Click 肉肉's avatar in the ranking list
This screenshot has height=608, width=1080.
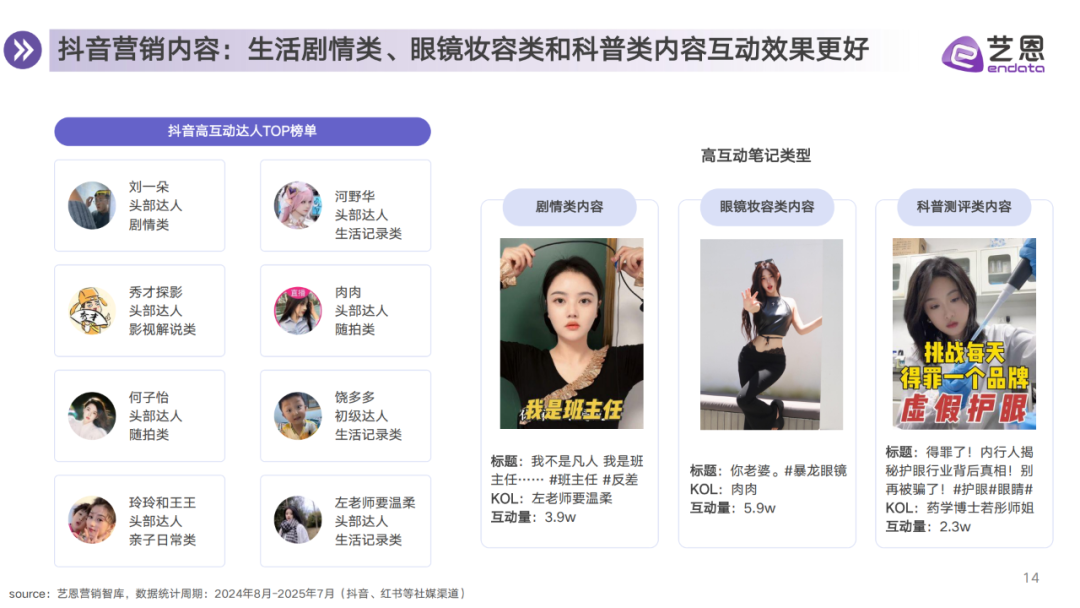[298, 311]
